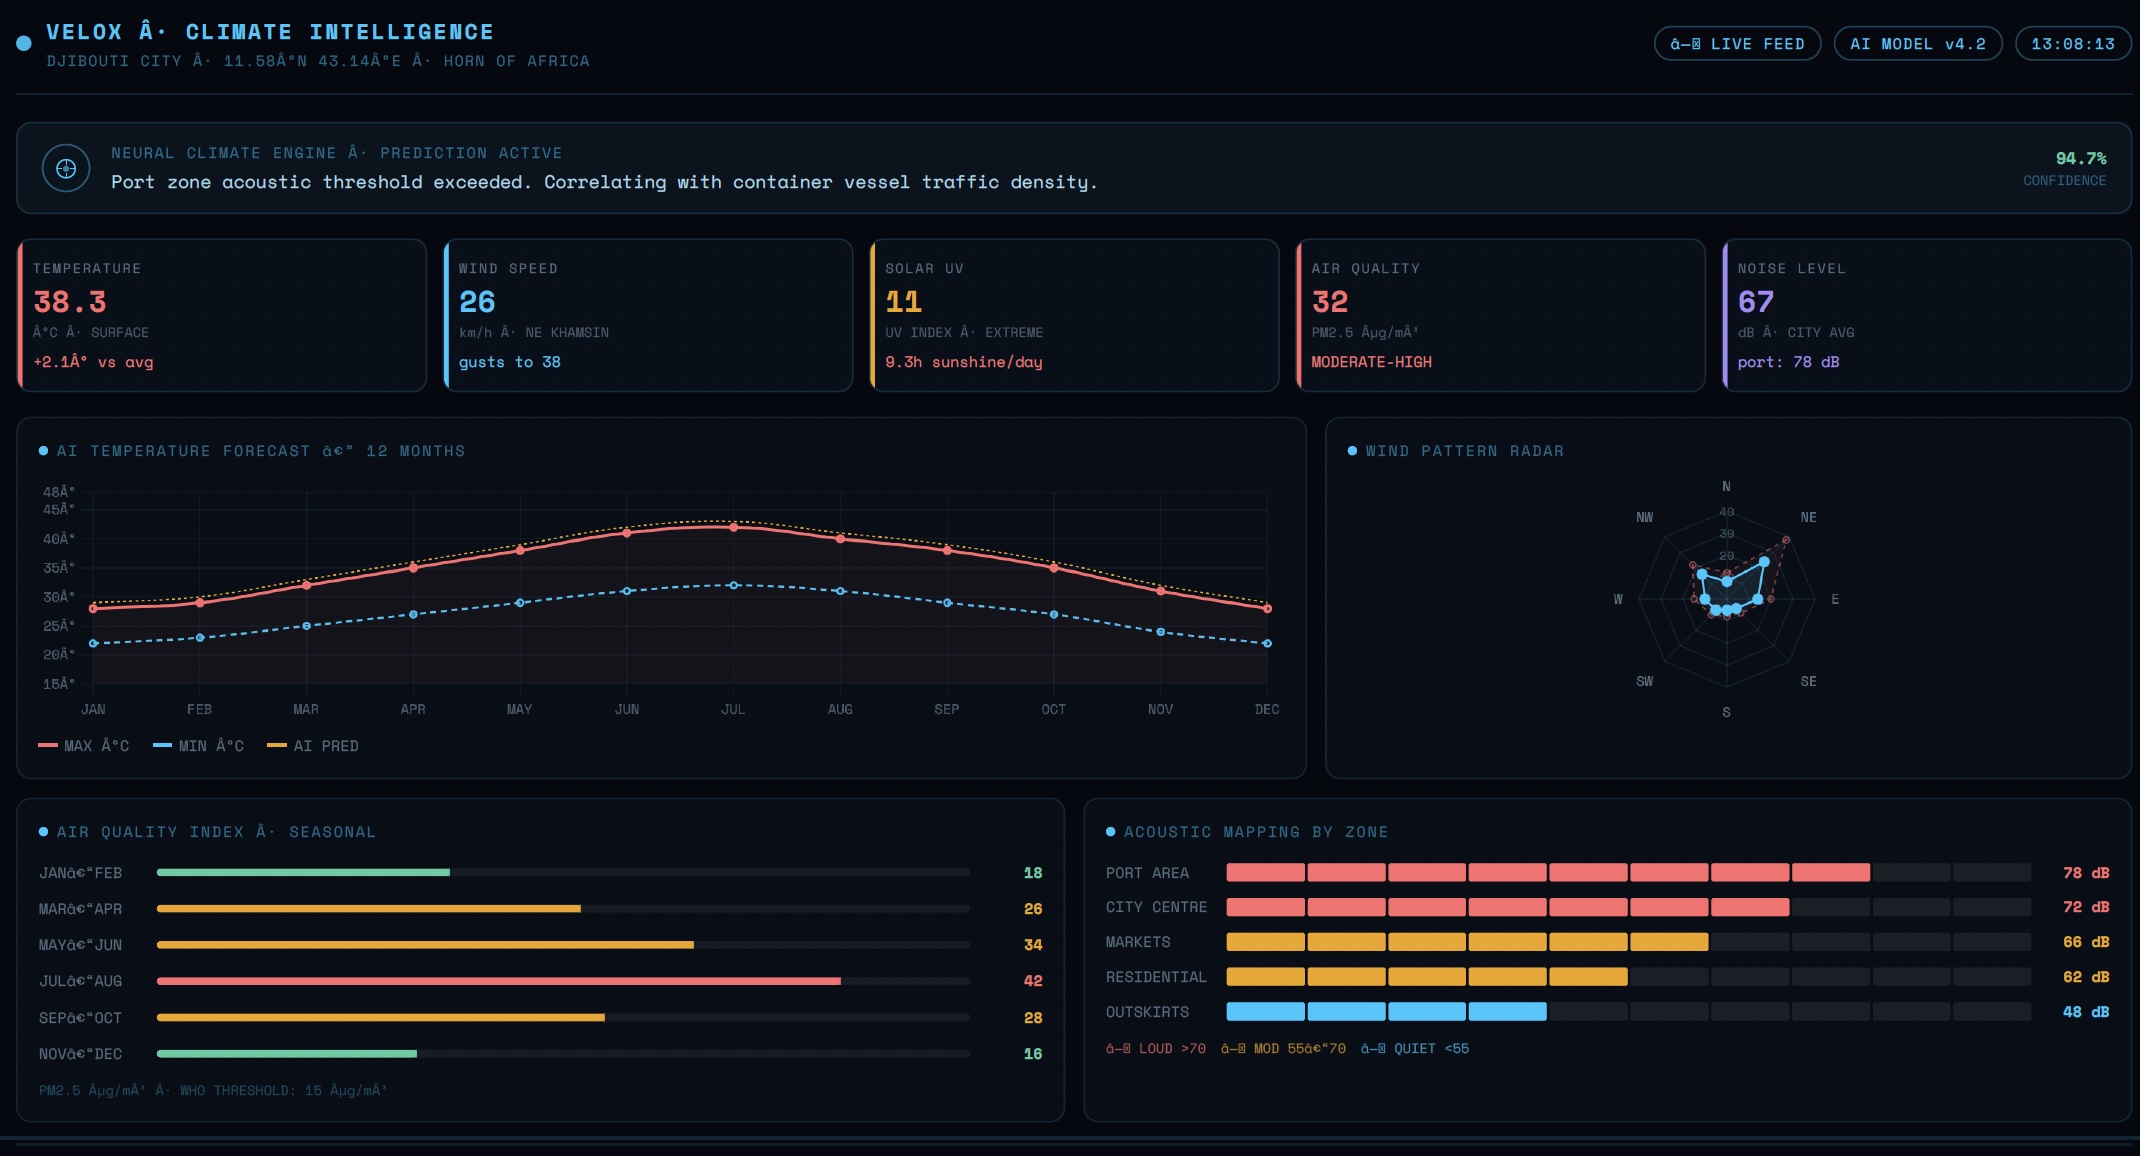
Task: Toggle the AI PRED forecast line legend
Action: pyautogui.click(x=313, y=745)
